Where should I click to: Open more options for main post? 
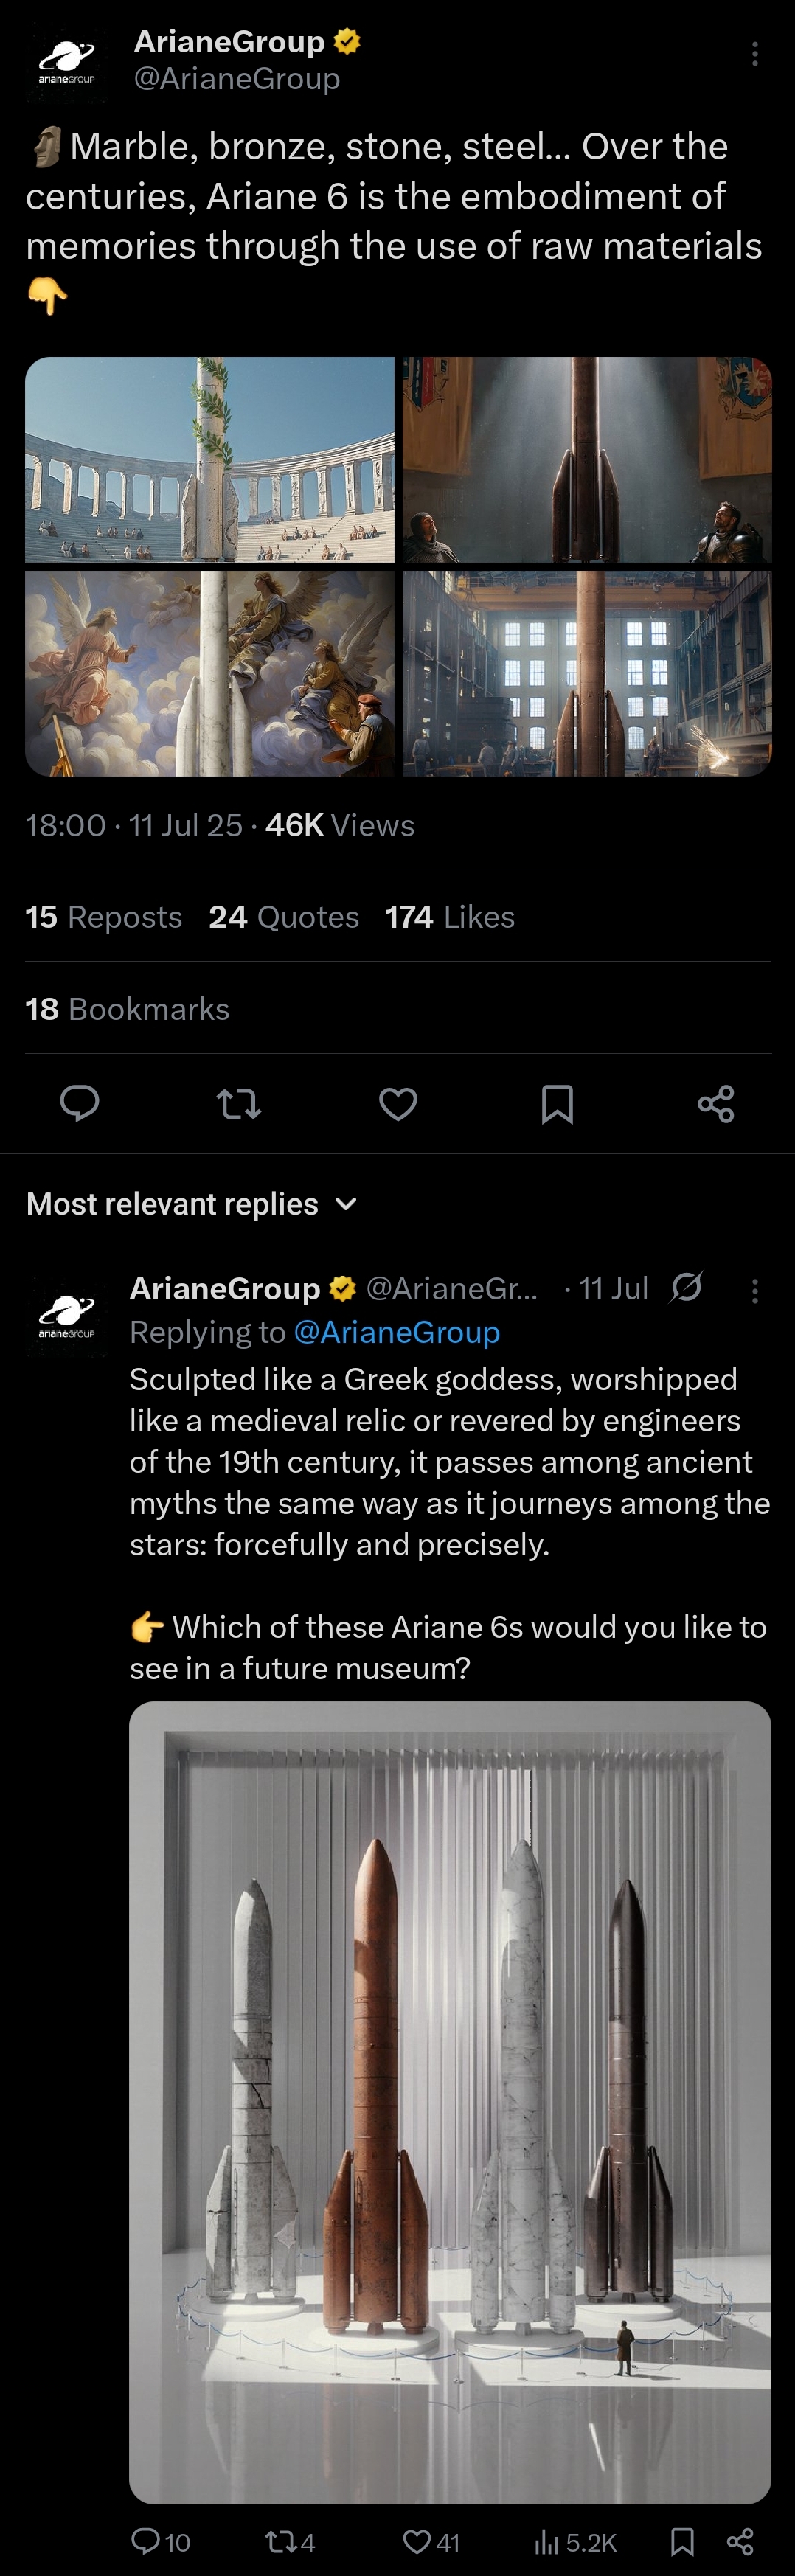tap(755, 54)
